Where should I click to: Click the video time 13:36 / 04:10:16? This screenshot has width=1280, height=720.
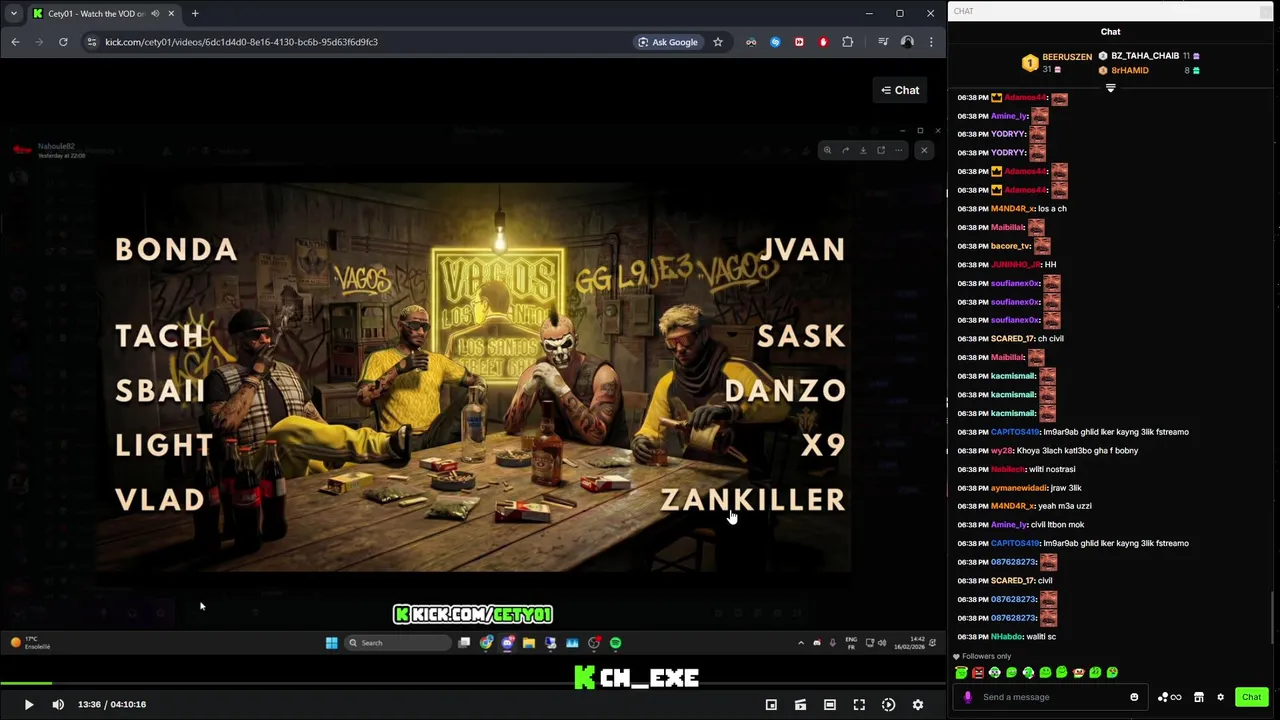(112, 705)
